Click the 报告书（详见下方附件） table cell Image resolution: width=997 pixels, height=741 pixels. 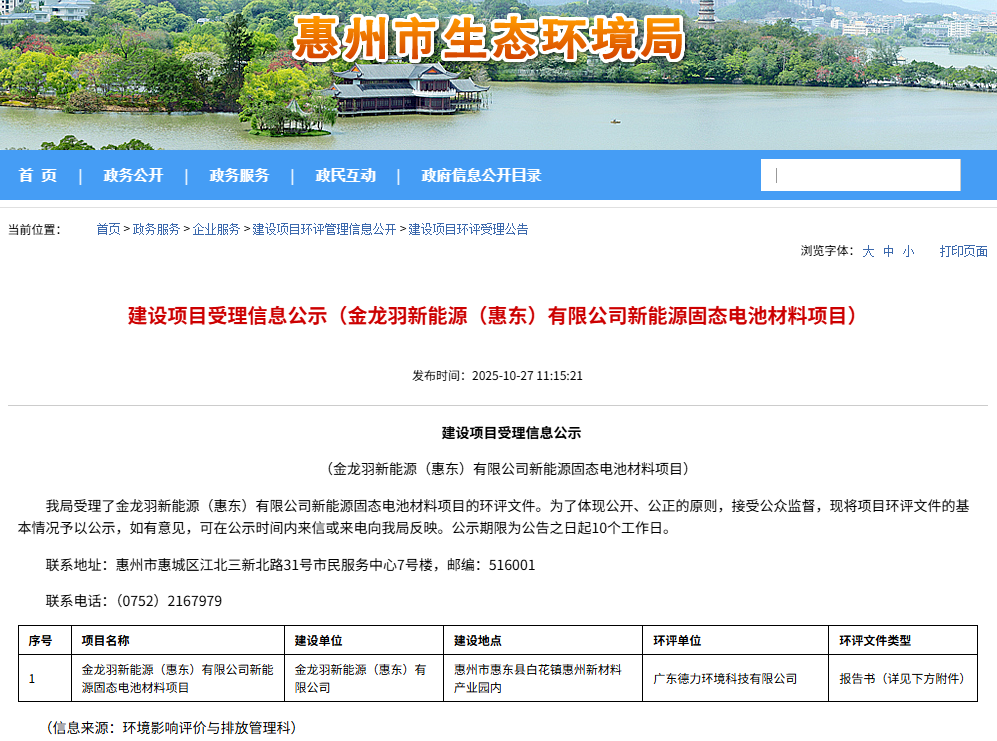coord(902,679)
